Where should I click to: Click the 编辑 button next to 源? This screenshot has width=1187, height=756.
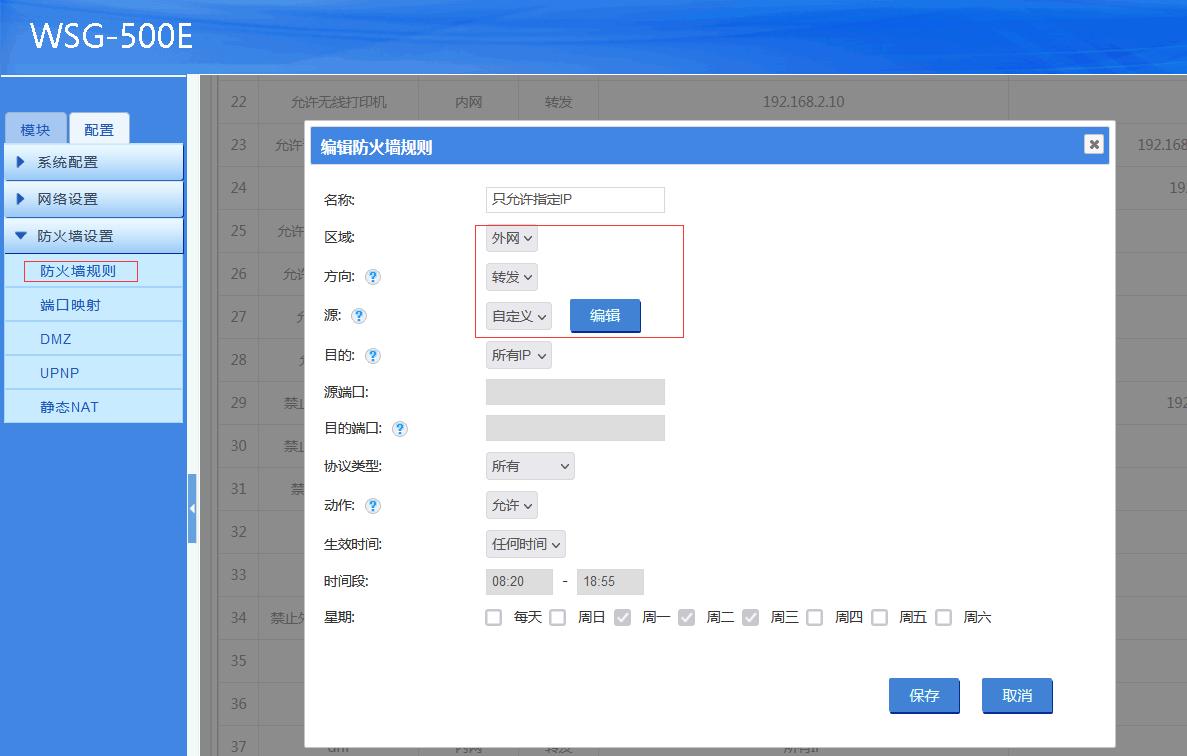[605, 315]
